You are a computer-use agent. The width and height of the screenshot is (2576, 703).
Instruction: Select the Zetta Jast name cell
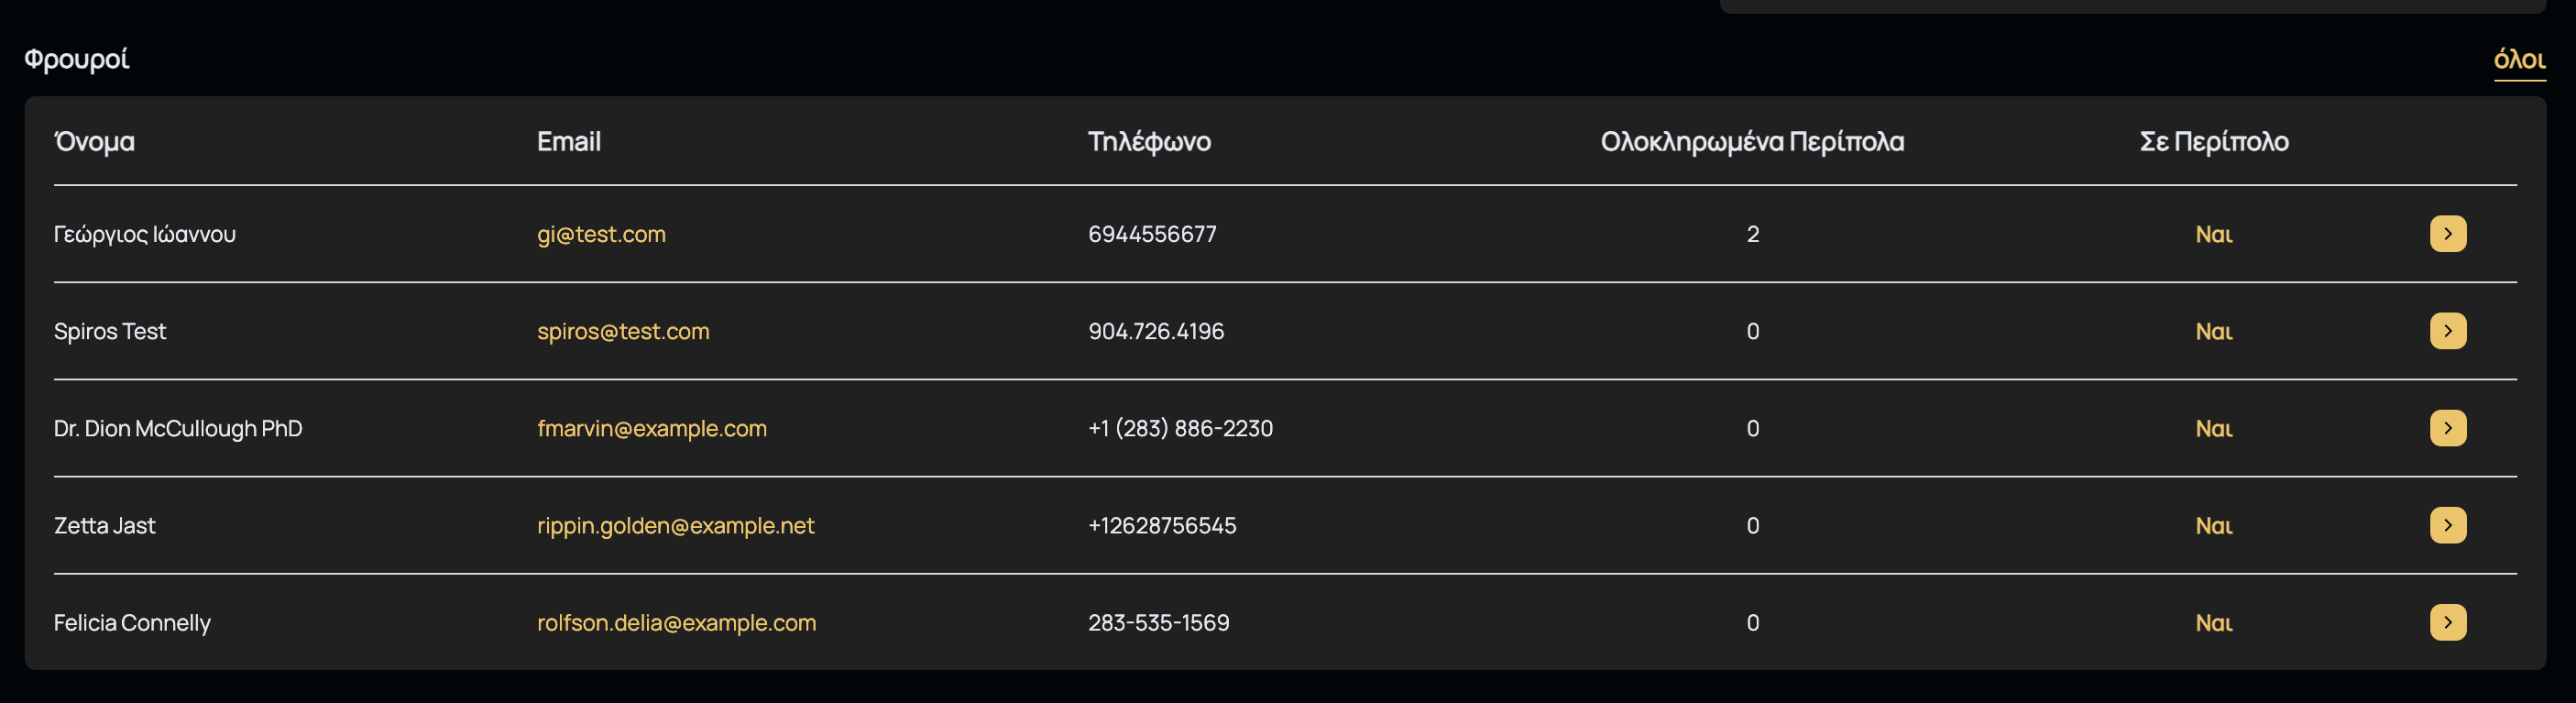point(105,525)
